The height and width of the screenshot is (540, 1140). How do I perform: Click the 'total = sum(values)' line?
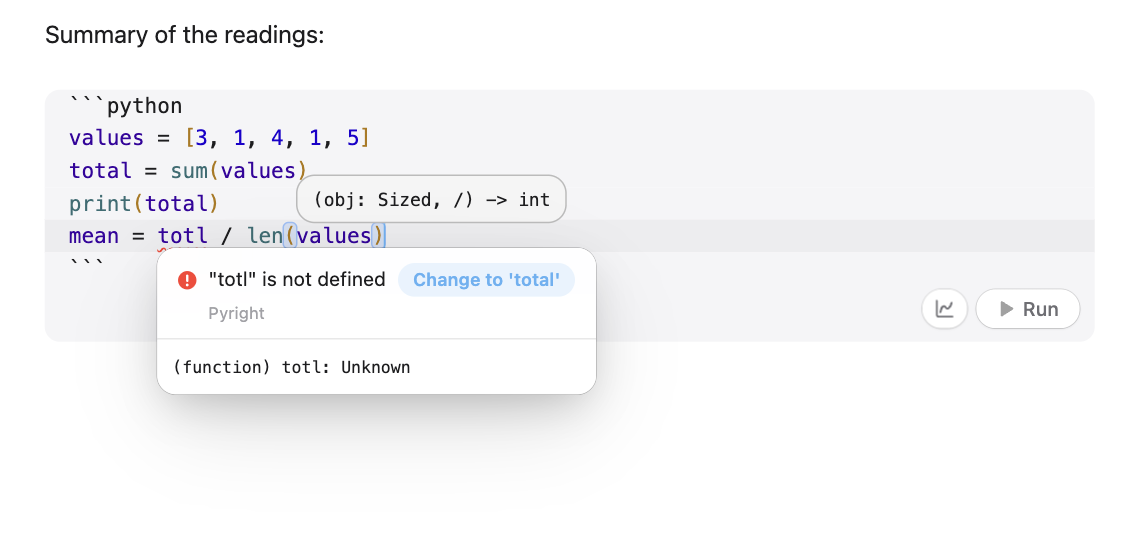[188, 171]
